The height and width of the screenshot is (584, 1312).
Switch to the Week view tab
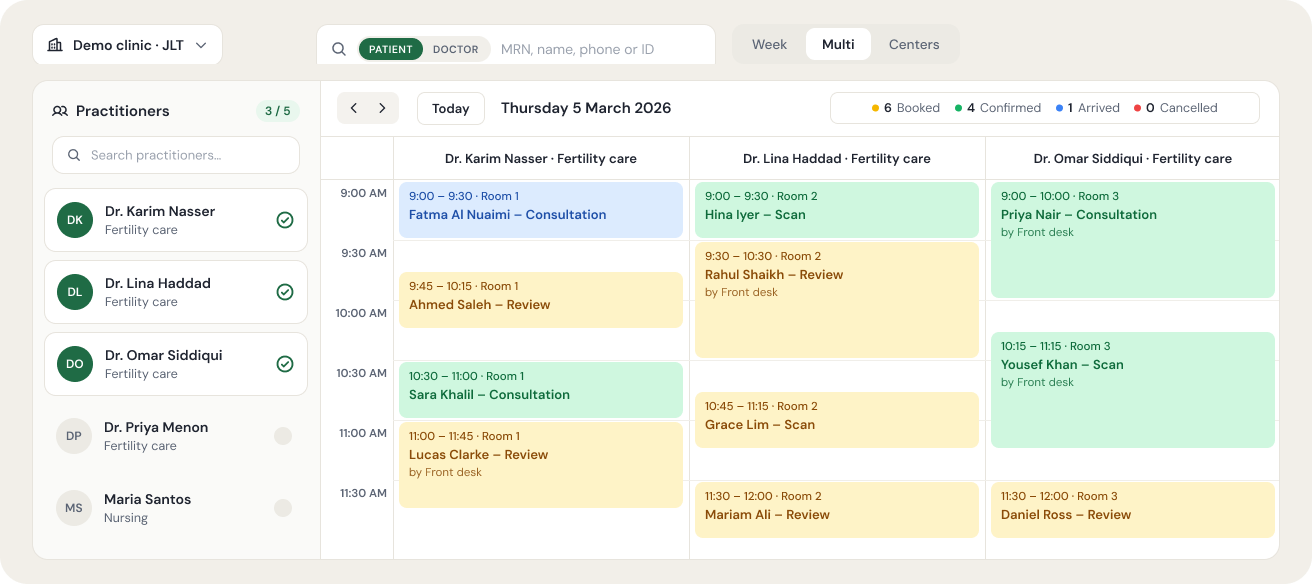(769, 44)
